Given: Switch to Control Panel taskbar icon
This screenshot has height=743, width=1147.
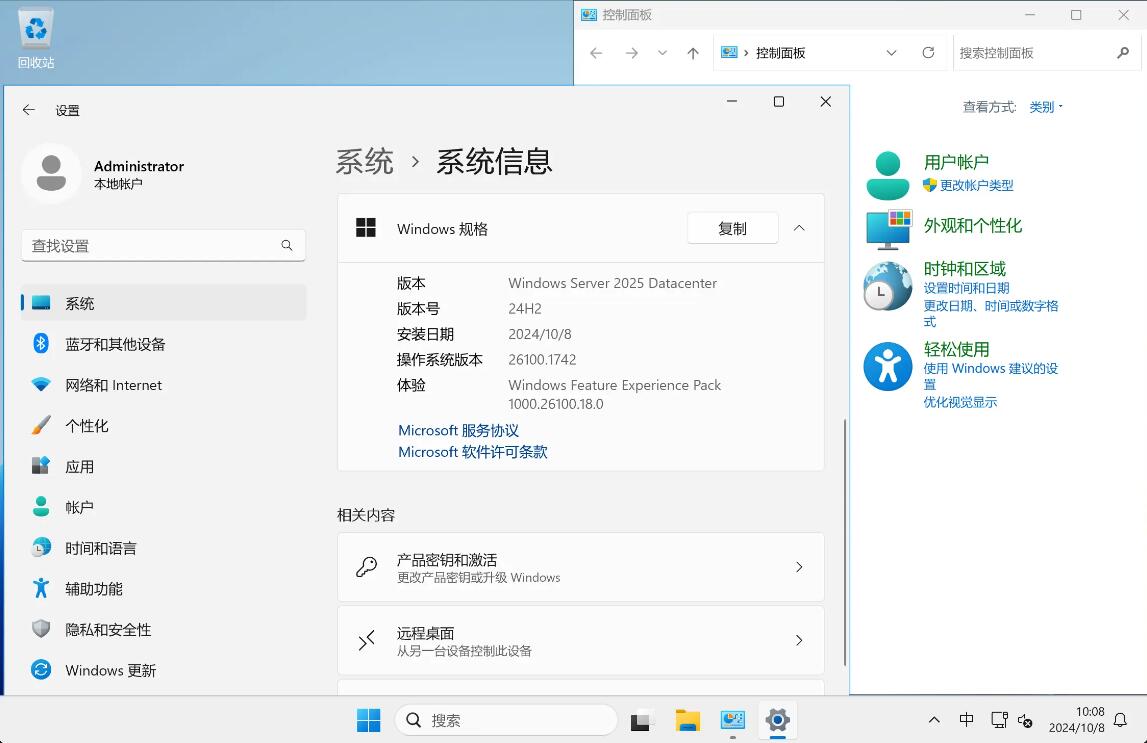Looking at the screenshot, I should pos(732,720).
